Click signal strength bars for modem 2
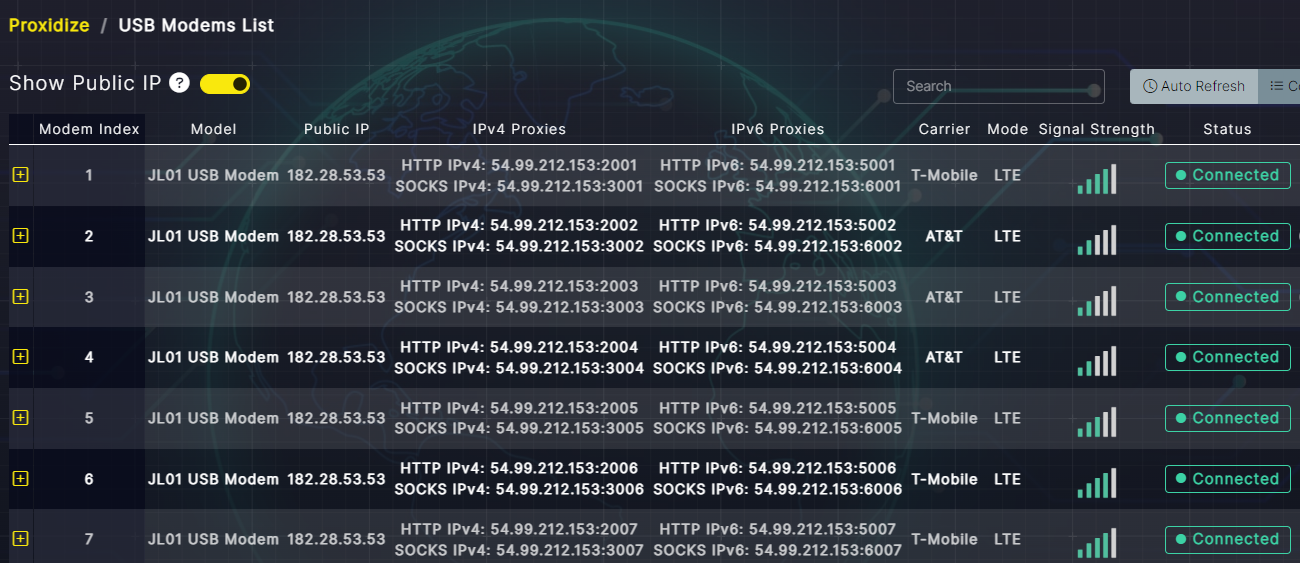 point(1097,240)
